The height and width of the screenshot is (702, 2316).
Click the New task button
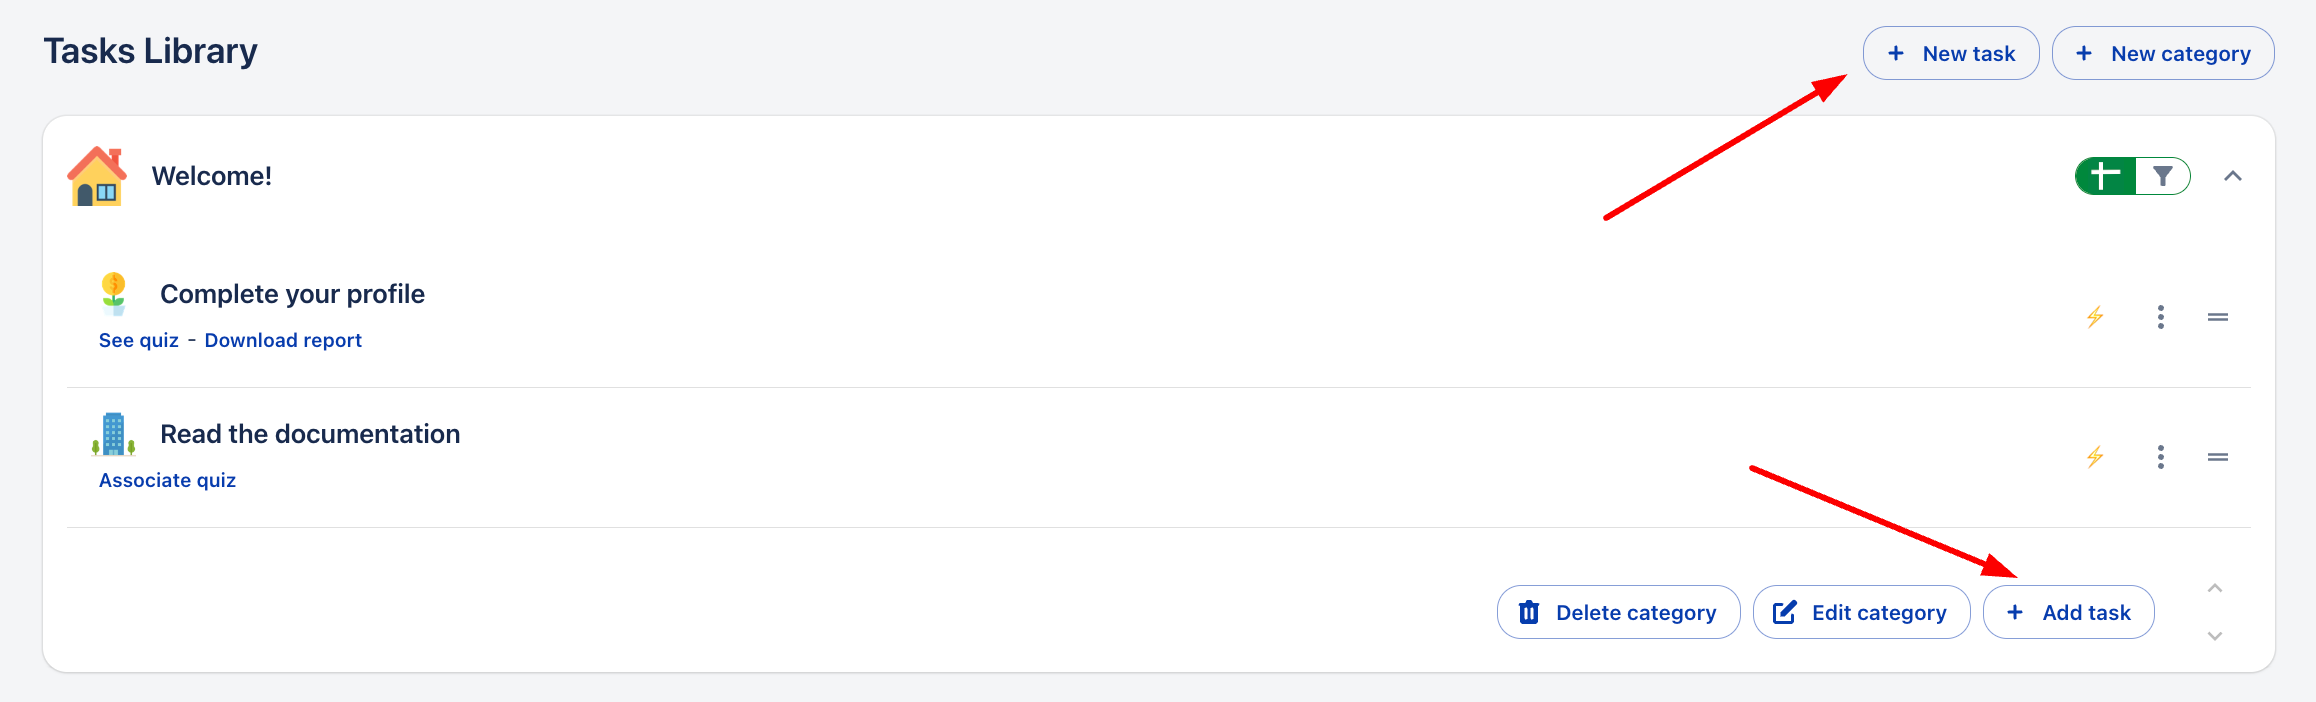1950,54
